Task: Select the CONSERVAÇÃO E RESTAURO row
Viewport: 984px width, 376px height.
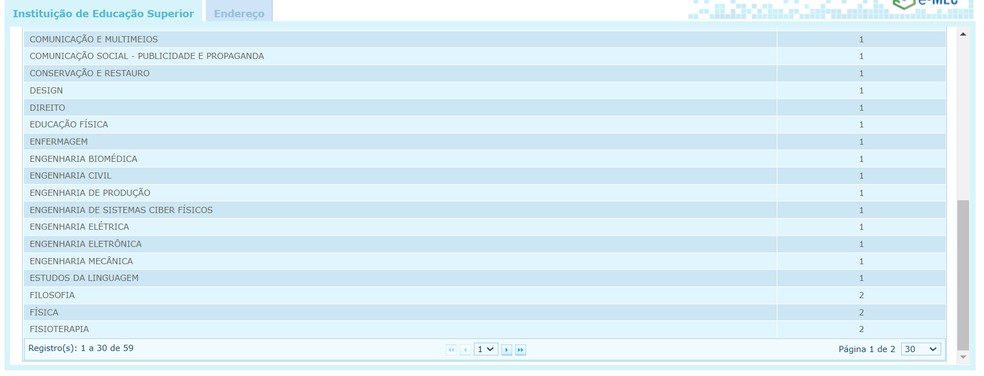Action: [484, 73]
